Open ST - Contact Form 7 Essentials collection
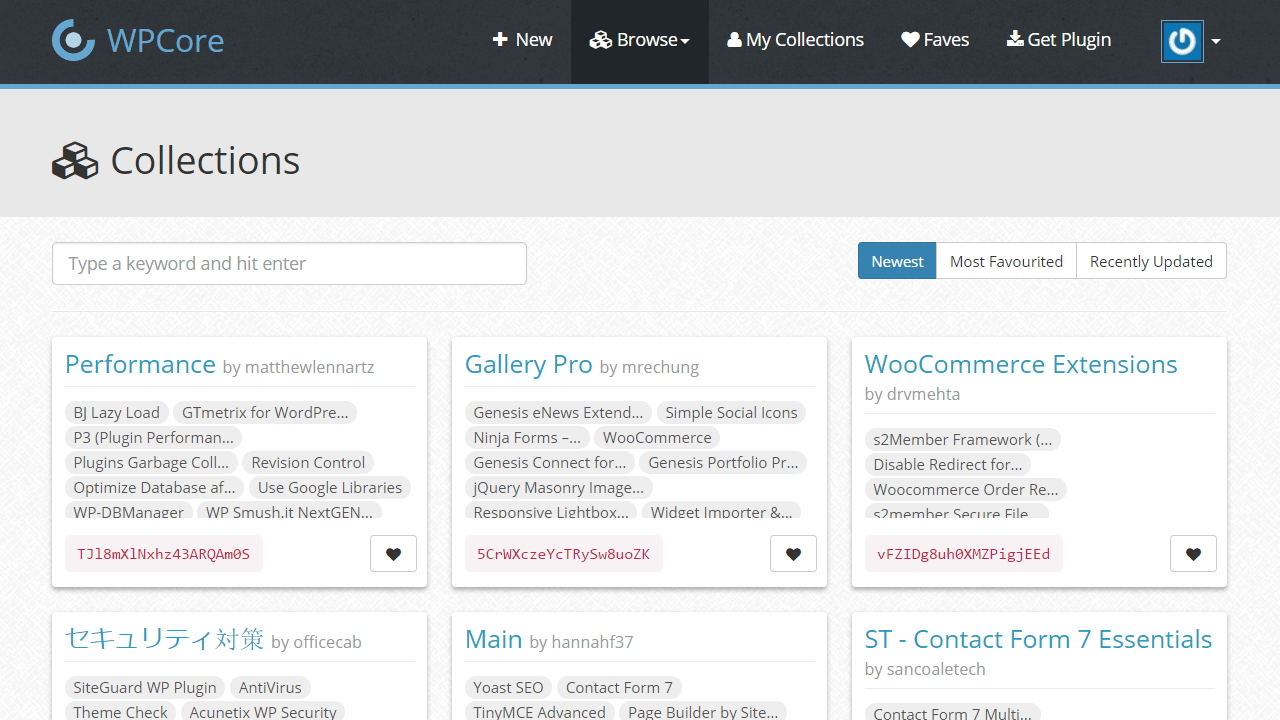The height and width of the screenshot is (720, 1280). pyautogui.click(x=1038, y=639)
